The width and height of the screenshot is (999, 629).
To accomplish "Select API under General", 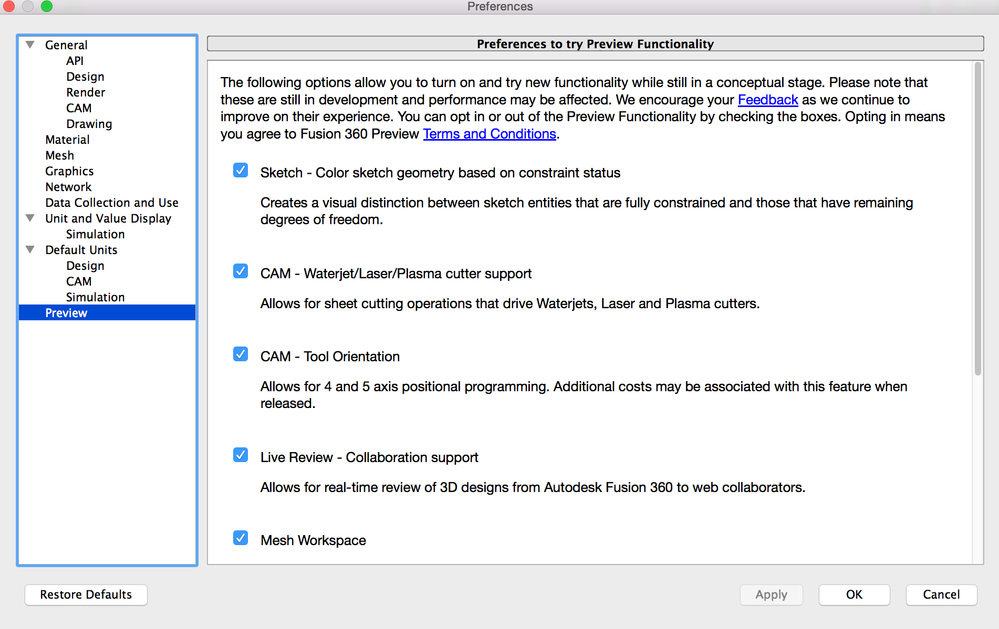I will point(75,61).
